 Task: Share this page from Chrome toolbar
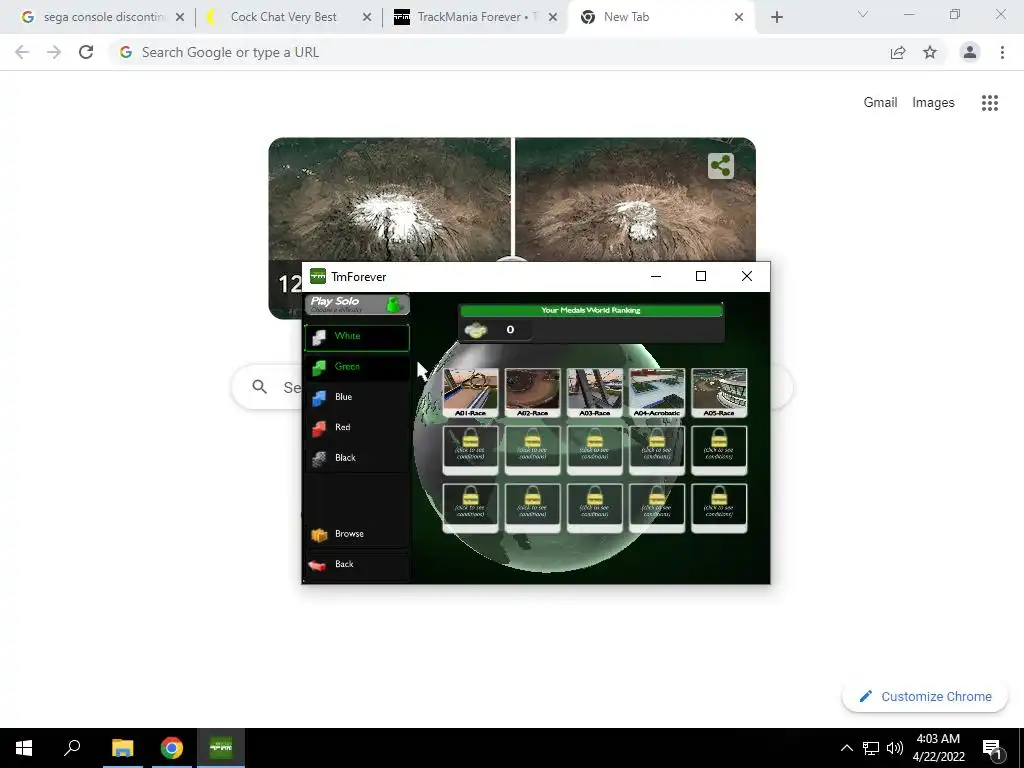898,52
